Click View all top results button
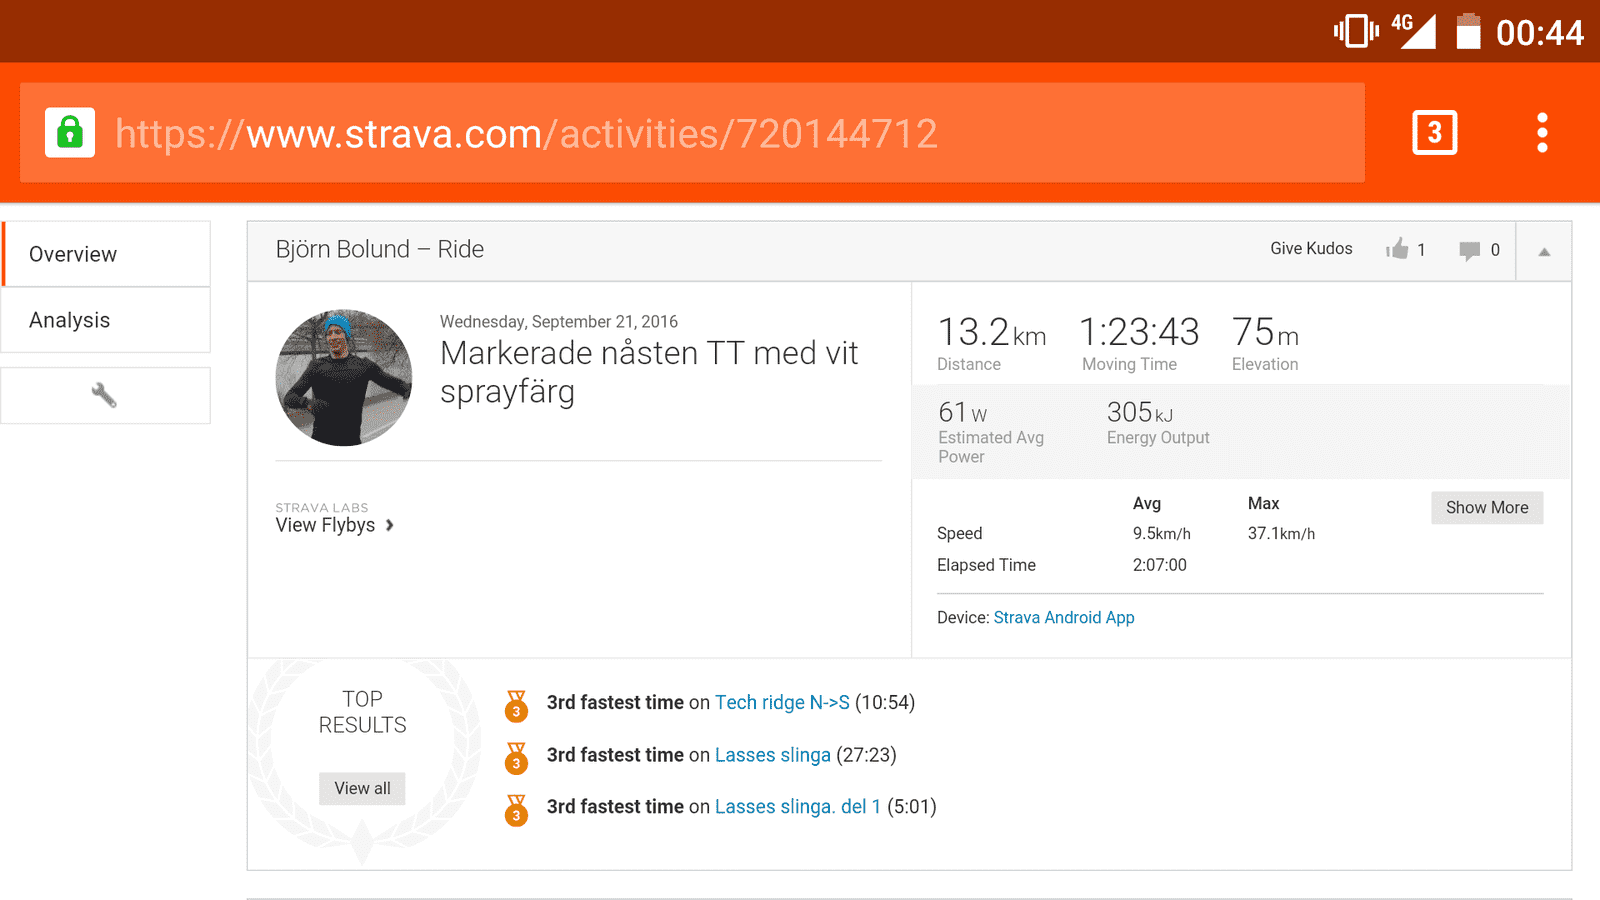 pos(362,788)
